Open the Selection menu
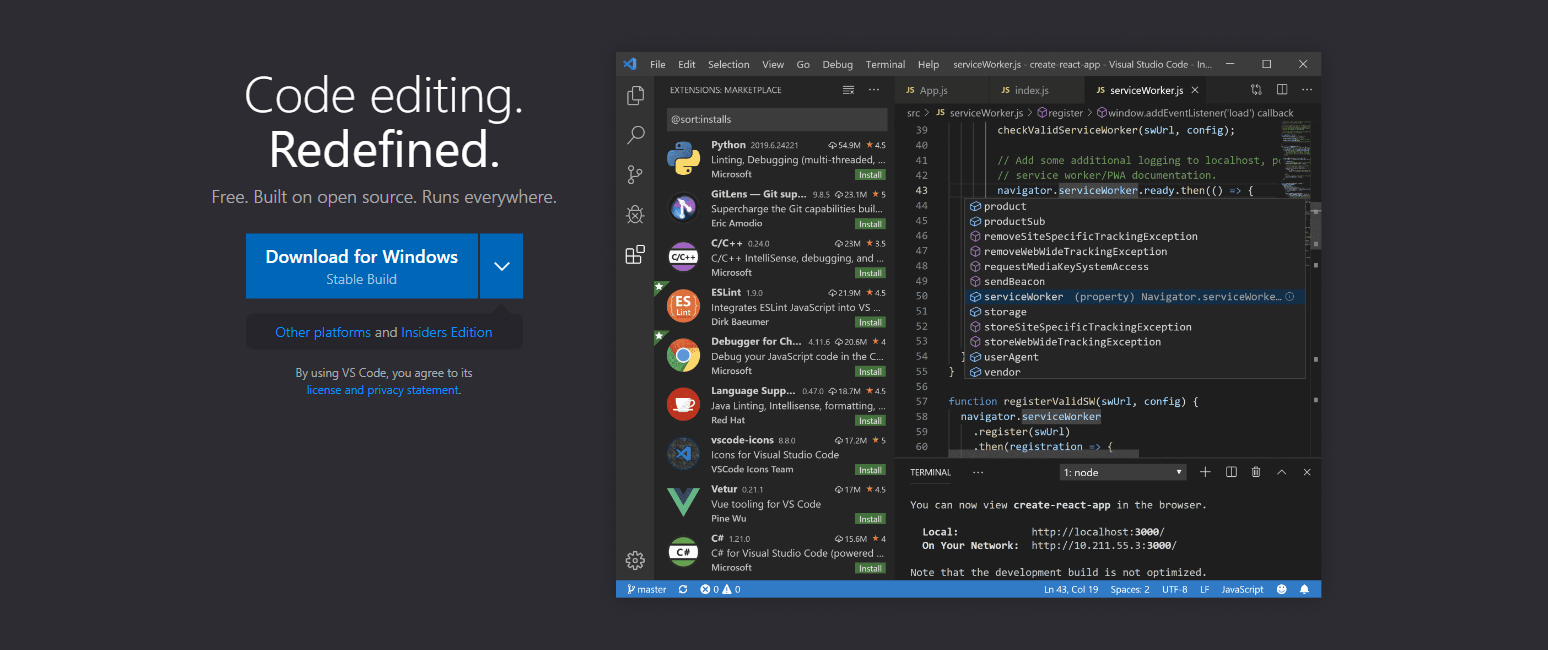The width and height of the screenshot is (1548, 650). pos(729,64)
